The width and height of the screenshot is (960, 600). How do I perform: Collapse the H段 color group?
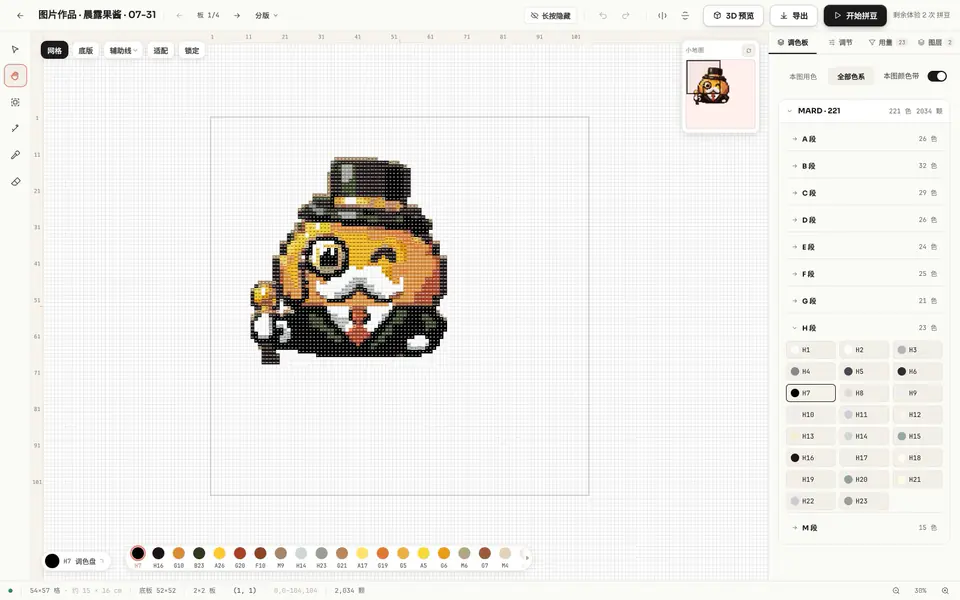[864, 328]
